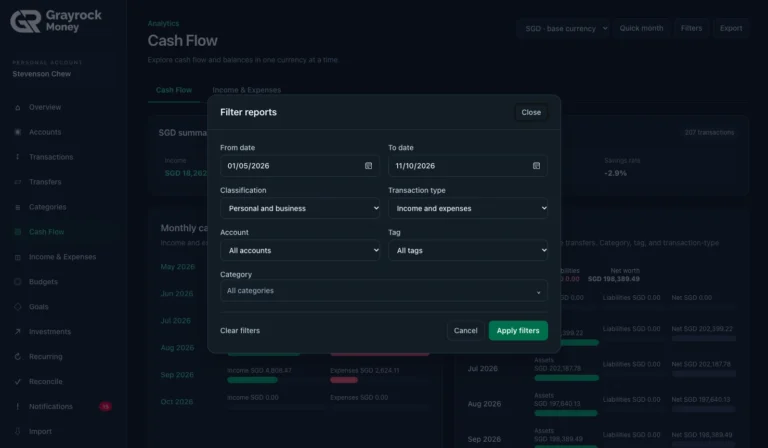
Task: Click the 207 transactions label
Action: pyautogui.click(x=709, y=133)
